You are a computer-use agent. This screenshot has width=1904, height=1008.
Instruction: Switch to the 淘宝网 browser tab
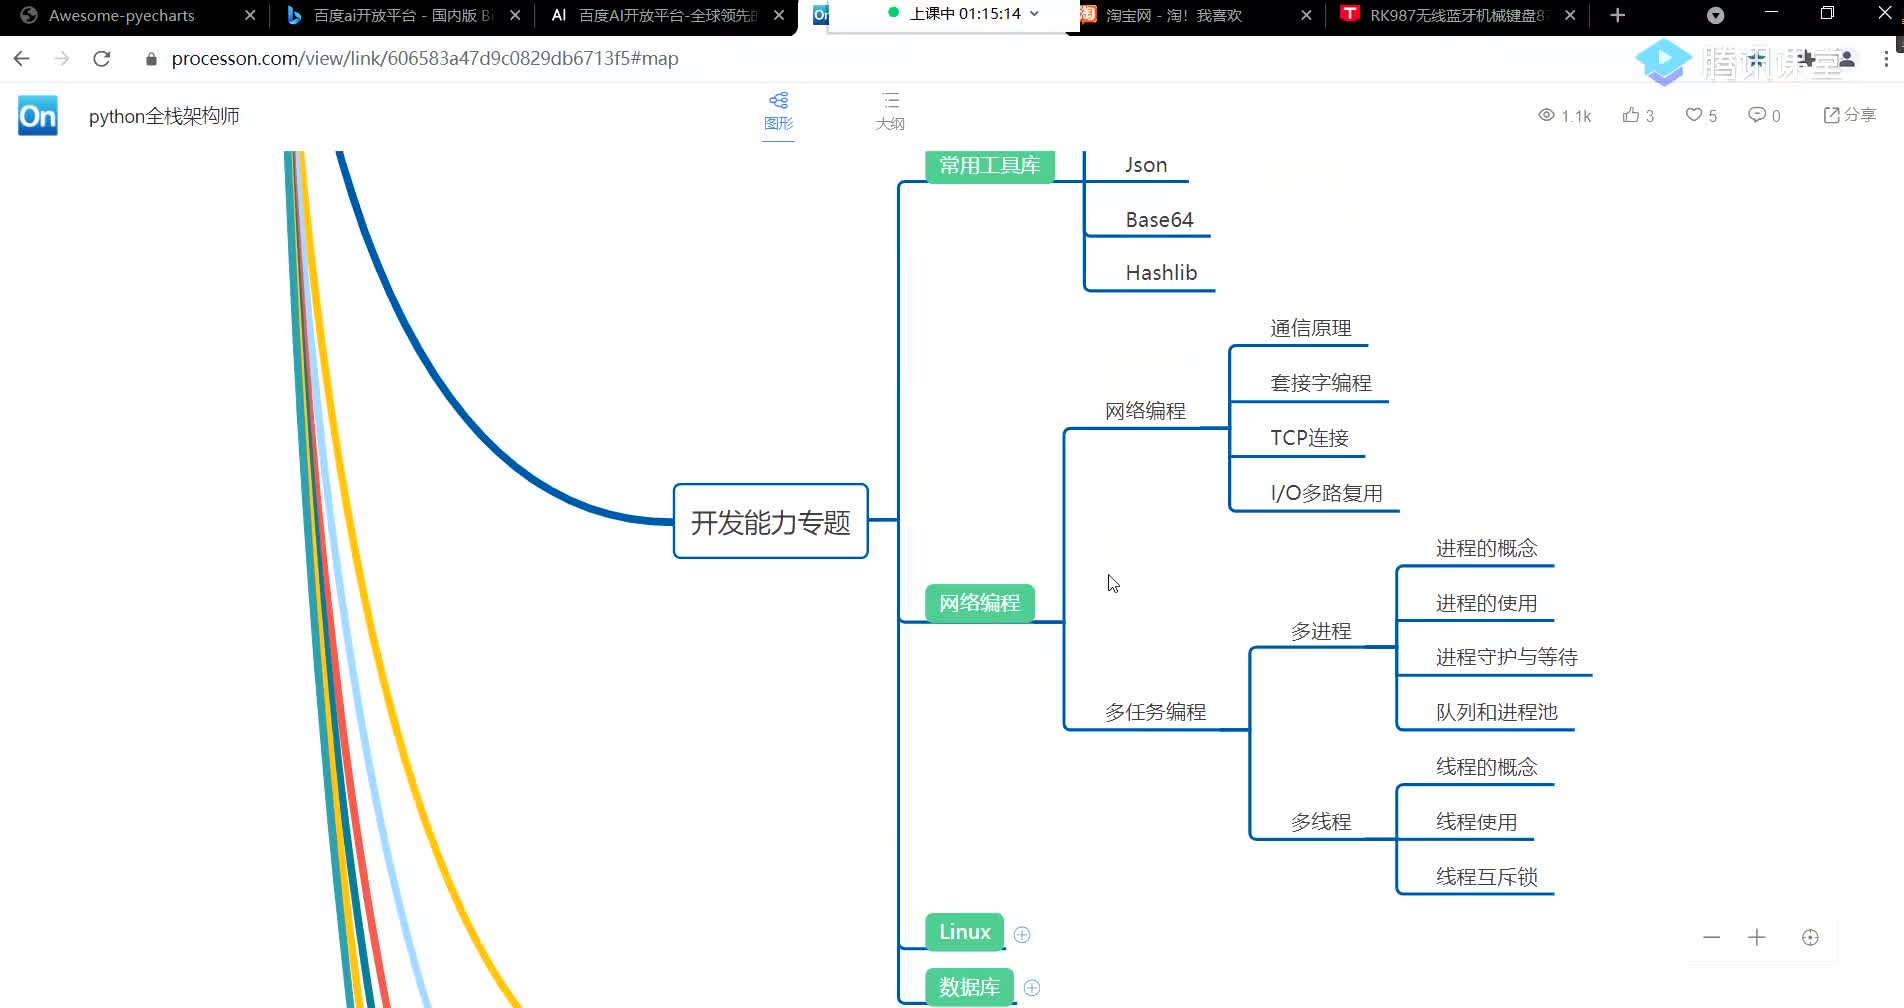coord(1195,15)
